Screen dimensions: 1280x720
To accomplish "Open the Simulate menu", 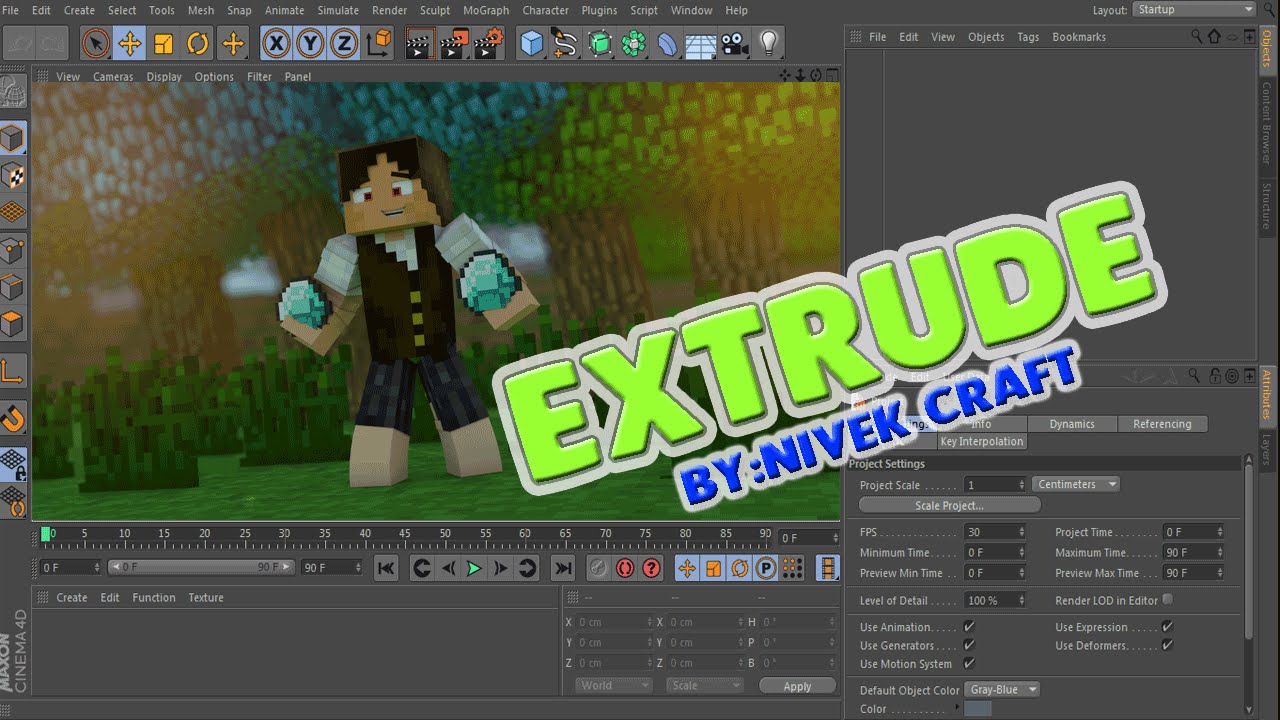I will click(x=338, y=10).
